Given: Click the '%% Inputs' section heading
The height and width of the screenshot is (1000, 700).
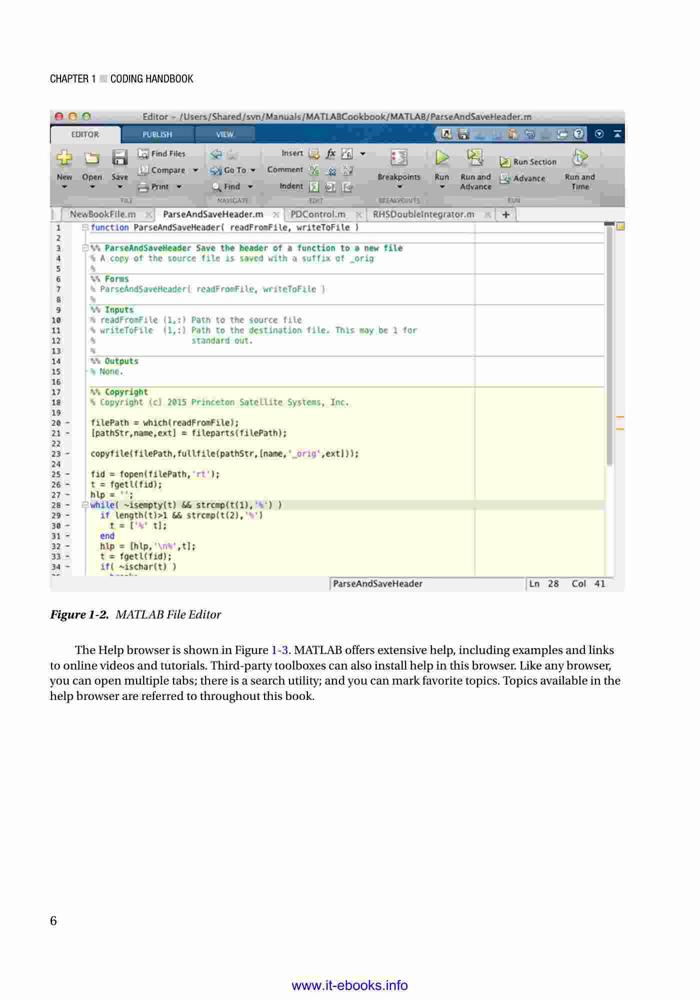Looking at the screenshot, I should coord(112,310).
